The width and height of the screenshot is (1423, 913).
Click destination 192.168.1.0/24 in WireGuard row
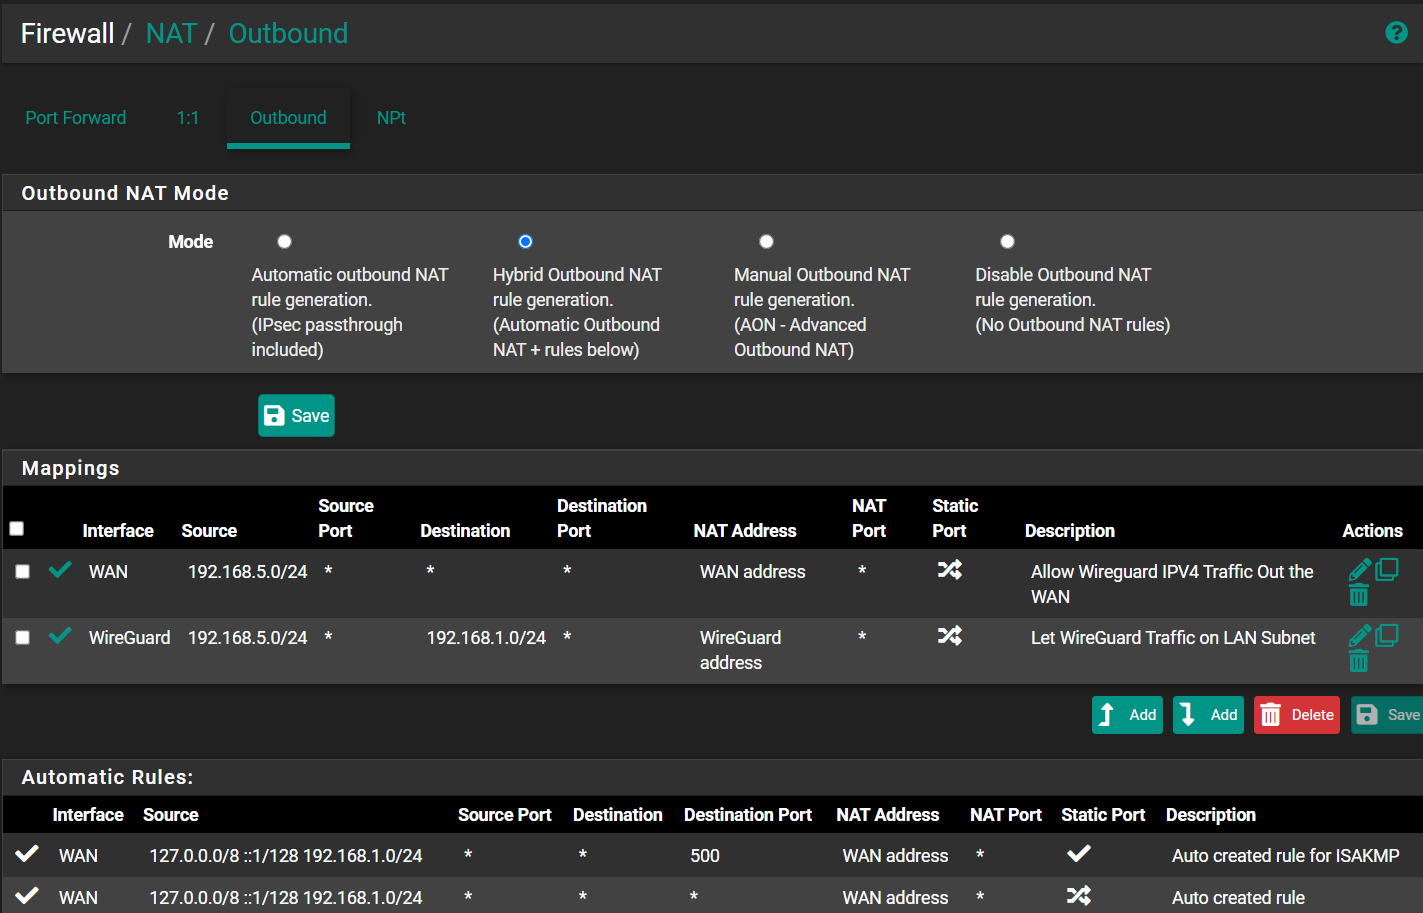(x=486, y=638)
